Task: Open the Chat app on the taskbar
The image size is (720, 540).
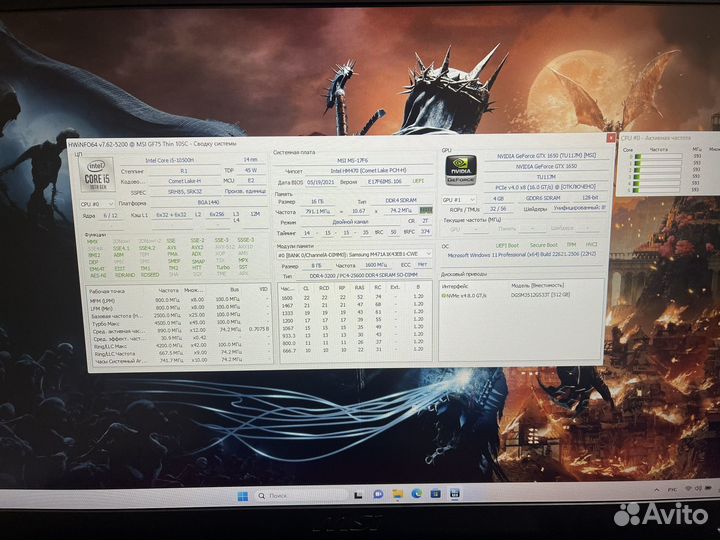Action: click(378, 495)
